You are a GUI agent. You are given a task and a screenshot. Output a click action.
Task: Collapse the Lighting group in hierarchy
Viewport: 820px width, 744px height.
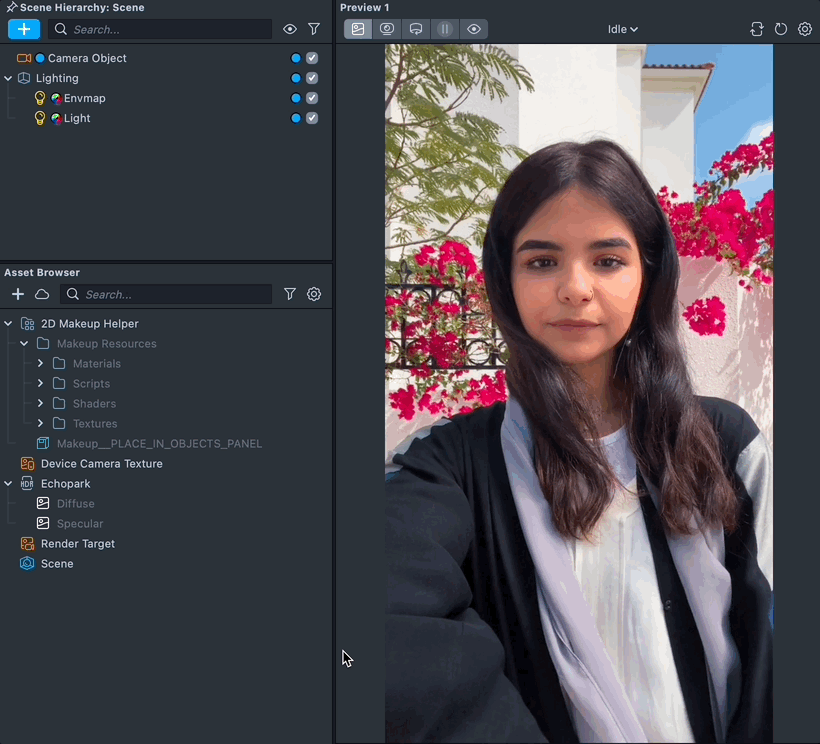click(9, 78)
